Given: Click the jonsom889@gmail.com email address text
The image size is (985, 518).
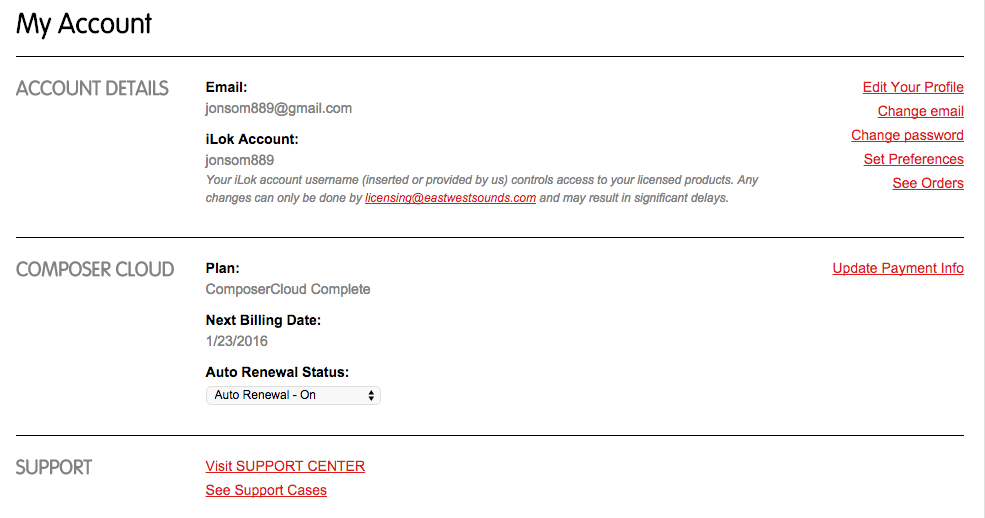Looking at the screenshot, I should pyautogui.click(x=278, y=108).
